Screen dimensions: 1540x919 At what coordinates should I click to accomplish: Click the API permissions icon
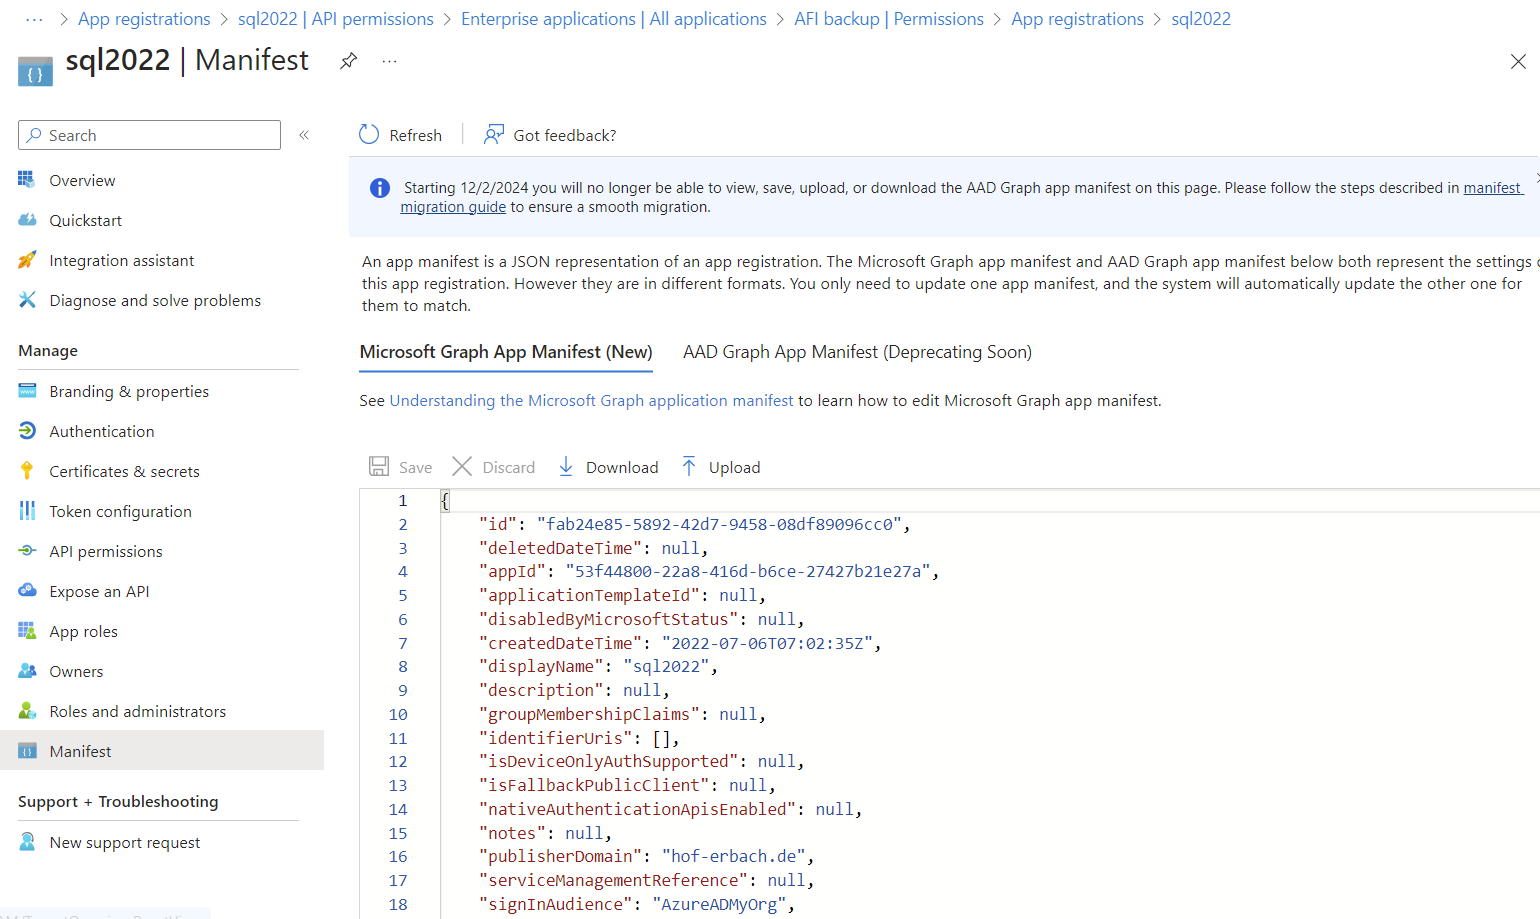click(x=27, y=551)
